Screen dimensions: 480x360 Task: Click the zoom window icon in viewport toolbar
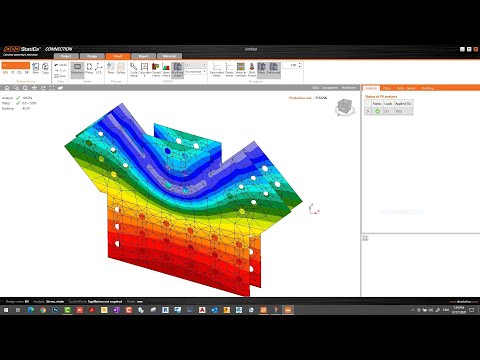tap(16, 88)
